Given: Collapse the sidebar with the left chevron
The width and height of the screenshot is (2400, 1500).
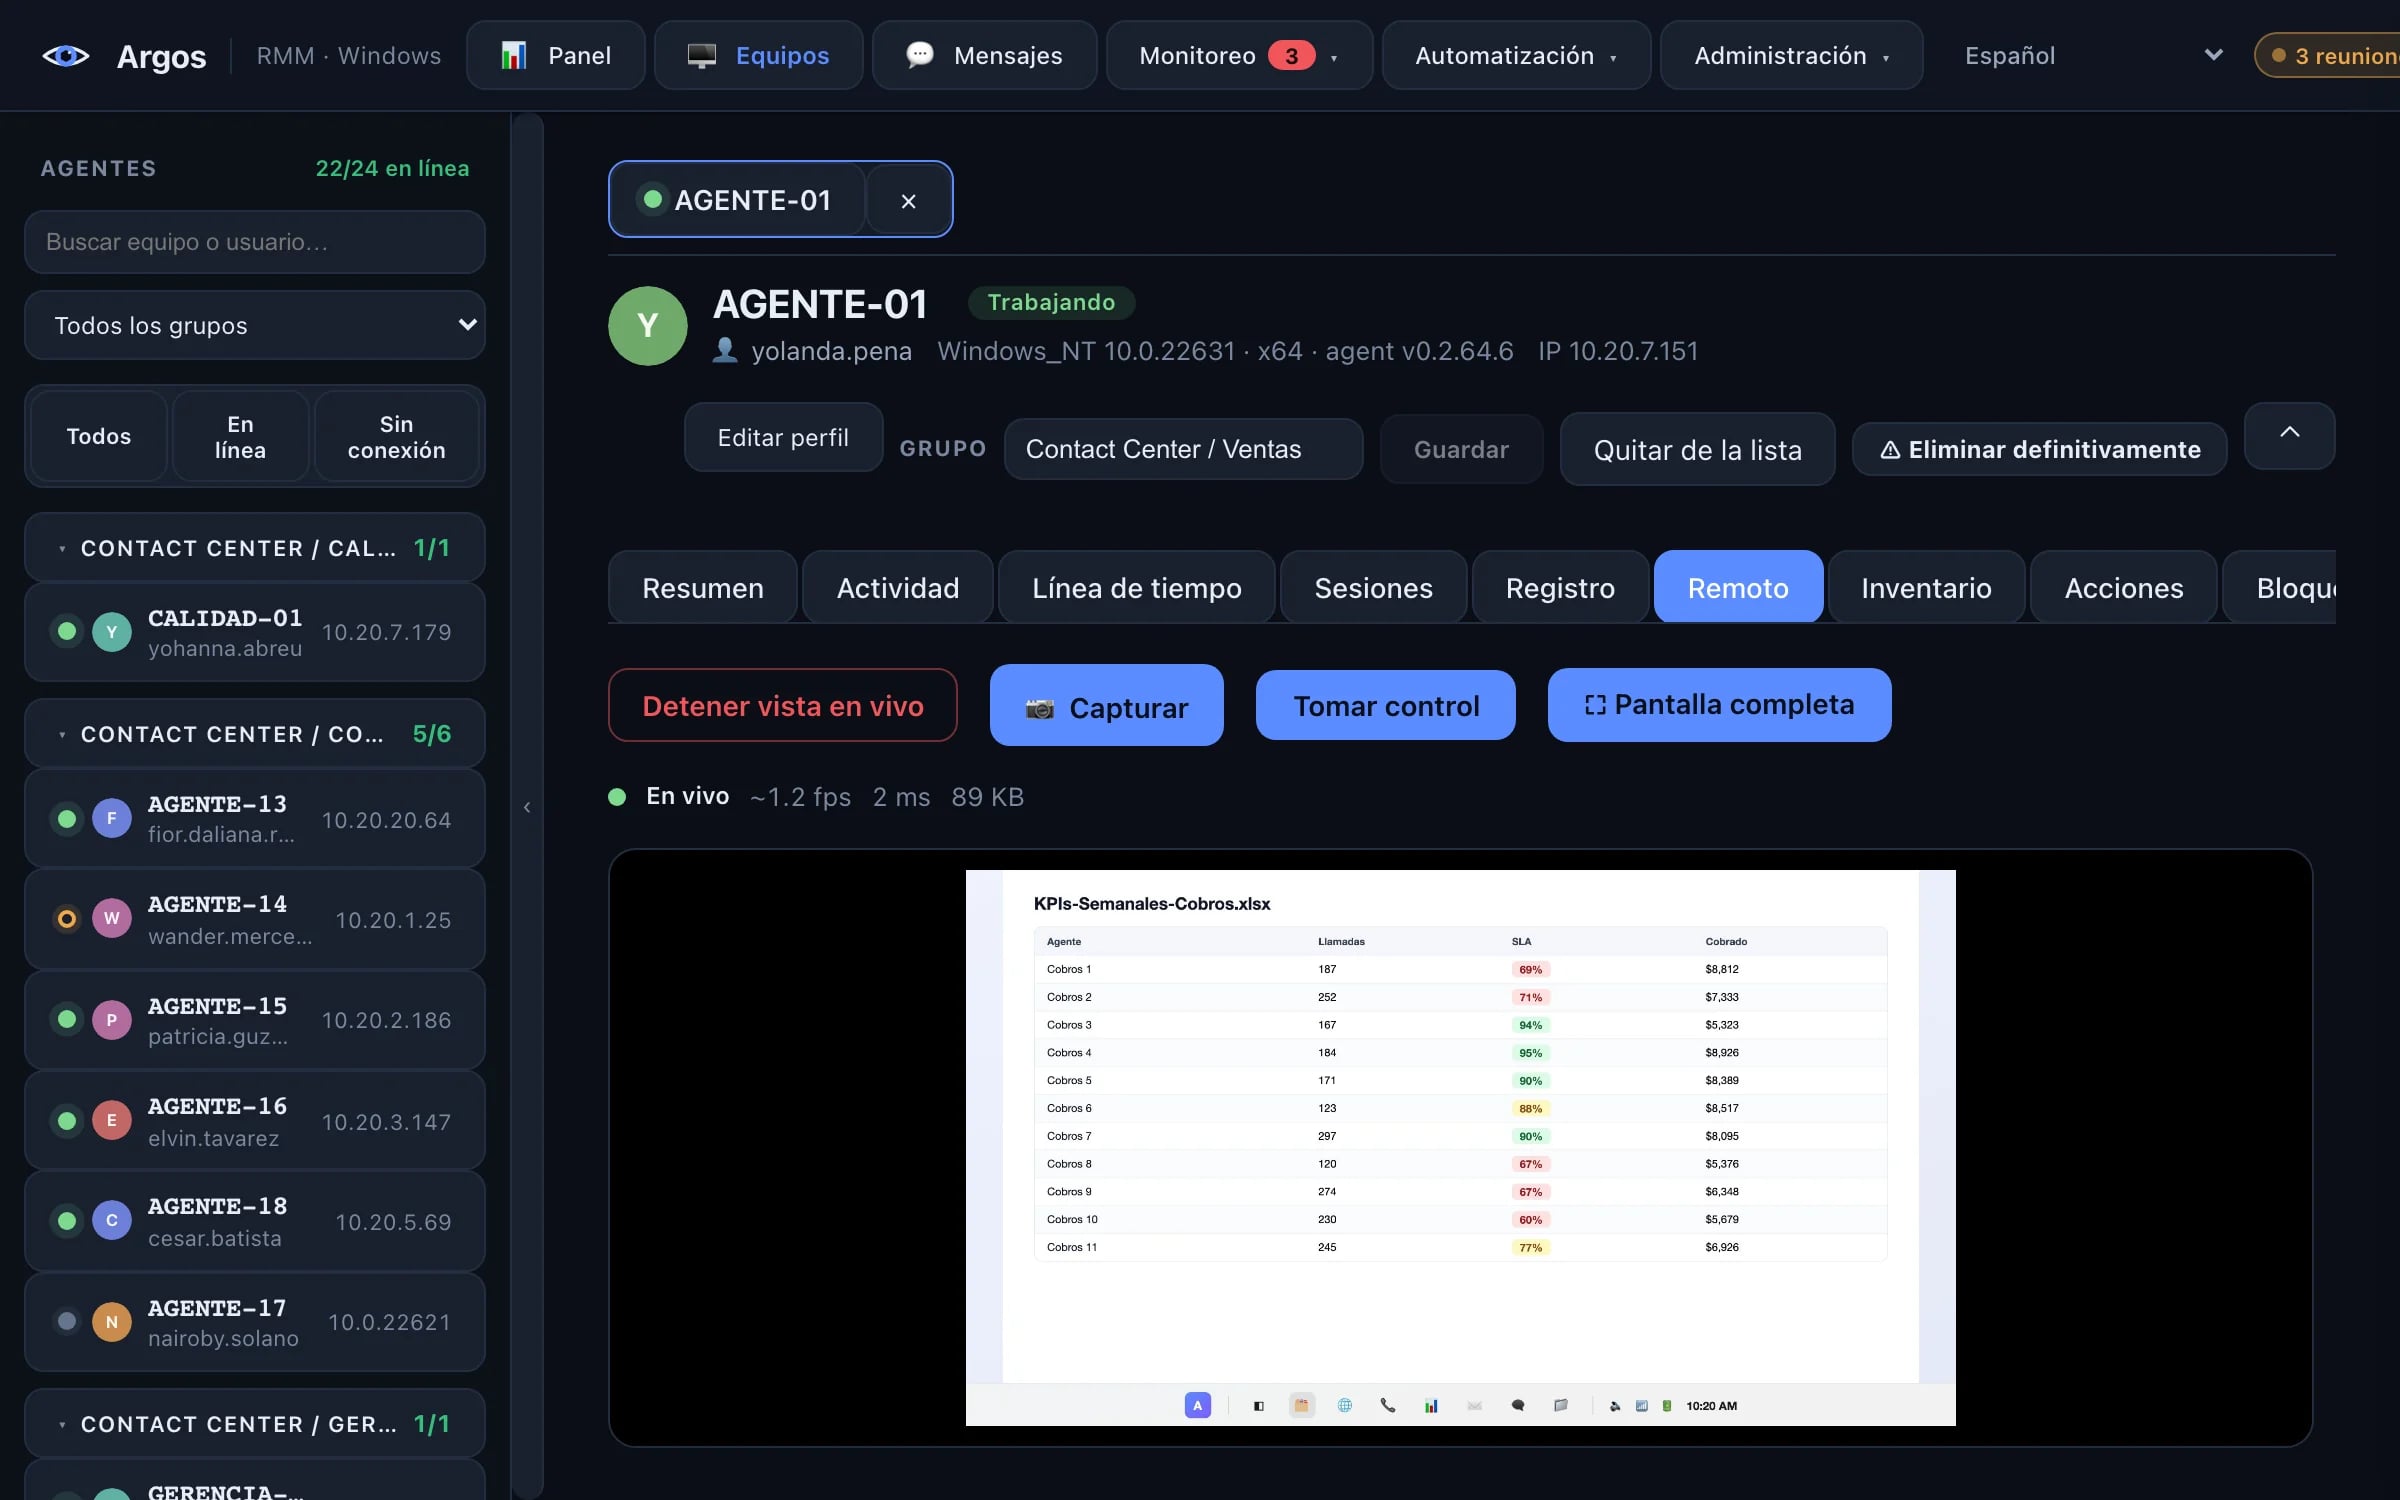Looking at the screenshot, I should click(x=527, y=807).
